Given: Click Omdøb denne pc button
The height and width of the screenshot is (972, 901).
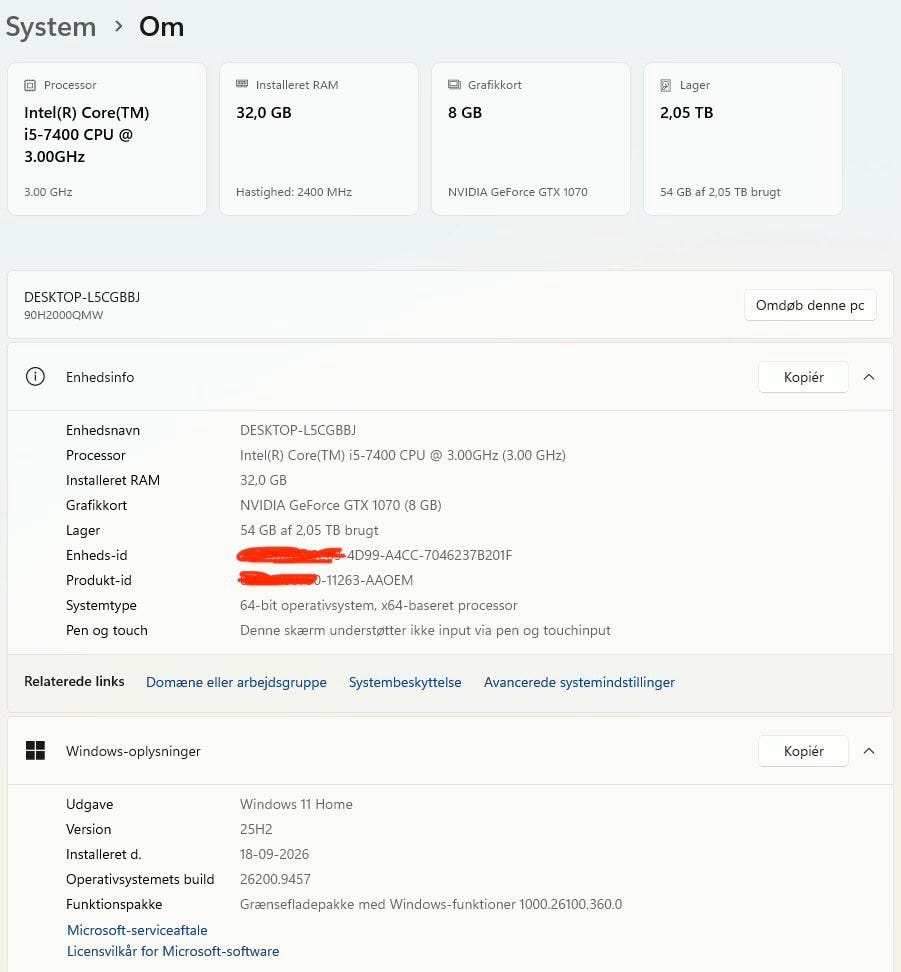Looking at the screenshot, I should click(x=810, y=305).
